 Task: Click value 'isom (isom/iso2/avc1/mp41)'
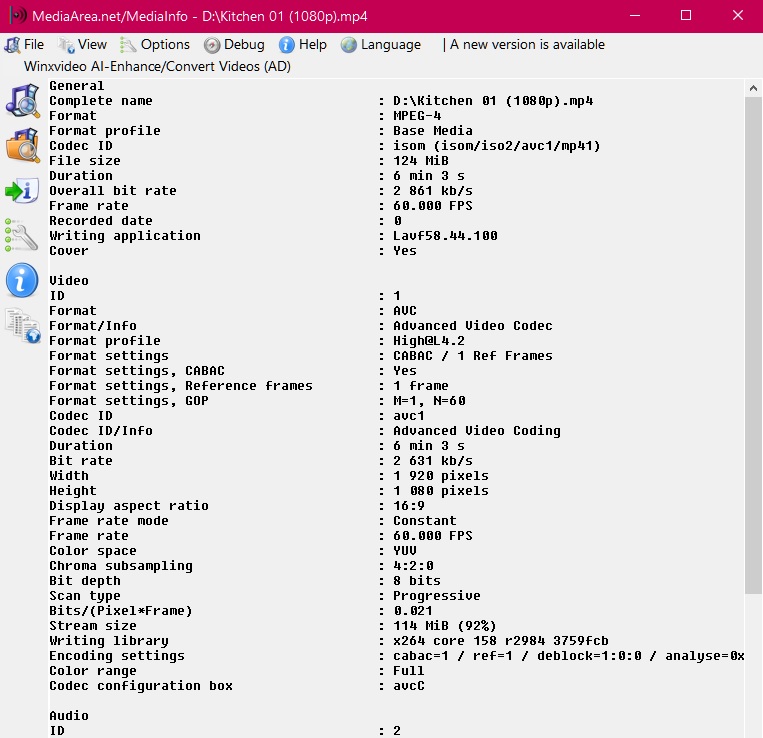coord(497,146)
